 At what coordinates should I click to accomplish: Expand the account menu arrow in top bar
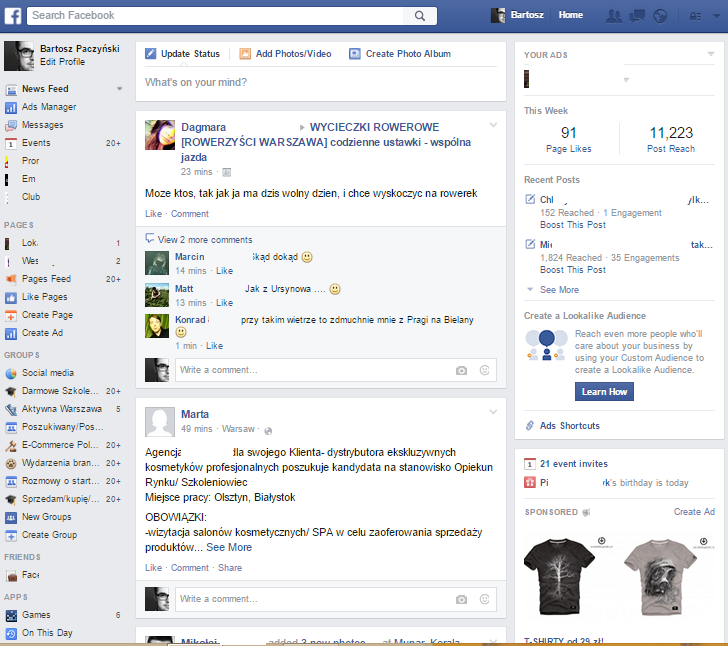(x=716, y=16)
